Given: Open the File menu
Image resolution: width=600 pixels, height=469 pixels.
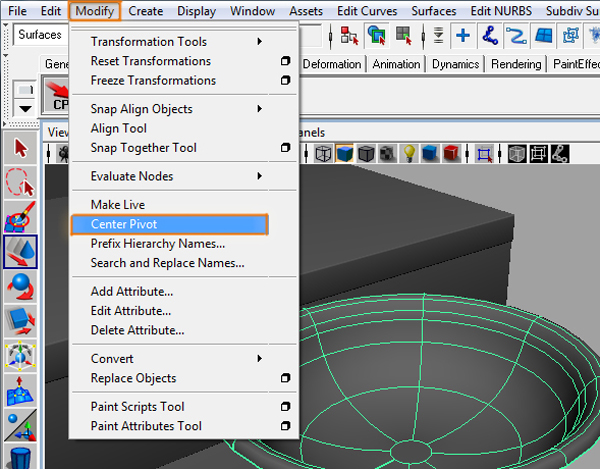Looking at the screenshot, I should (17, 11).
